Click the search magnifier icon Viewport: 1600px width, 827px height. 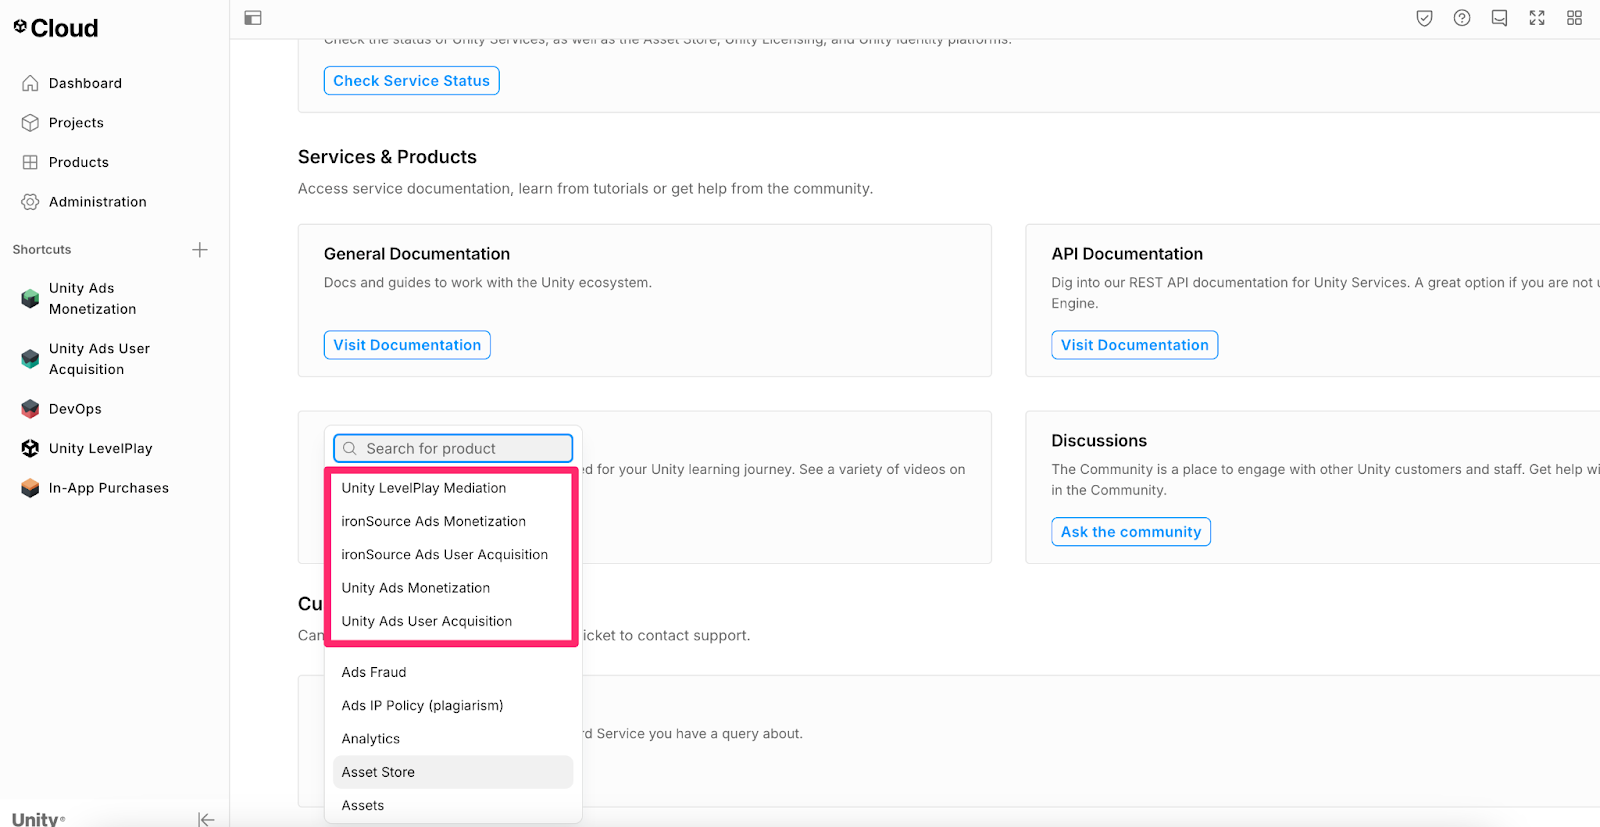[350, 449]
